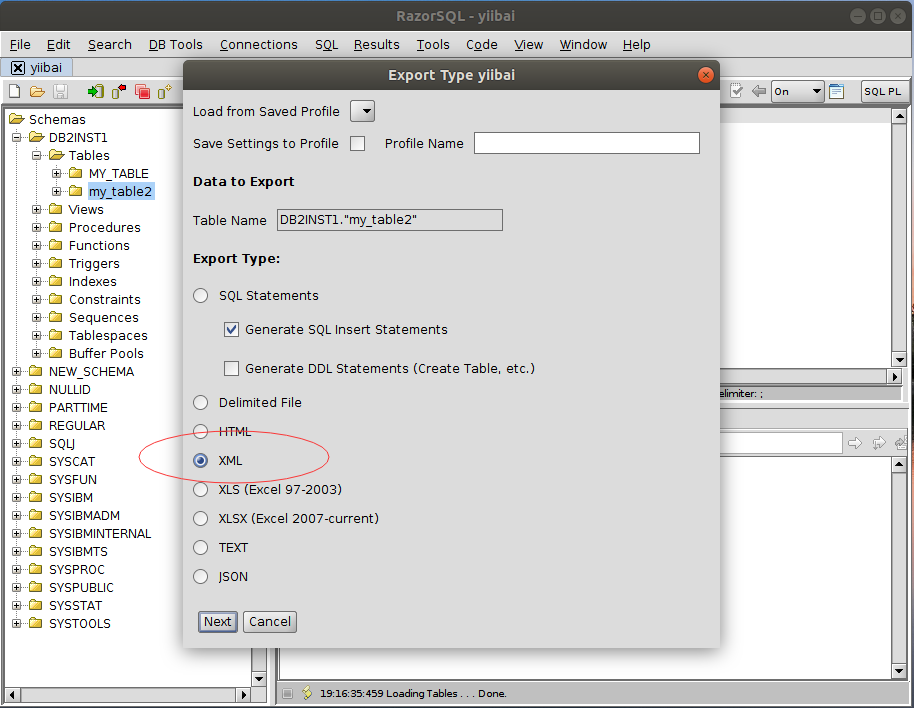Choose the Delimited File radio button

(x=201, y=403)
